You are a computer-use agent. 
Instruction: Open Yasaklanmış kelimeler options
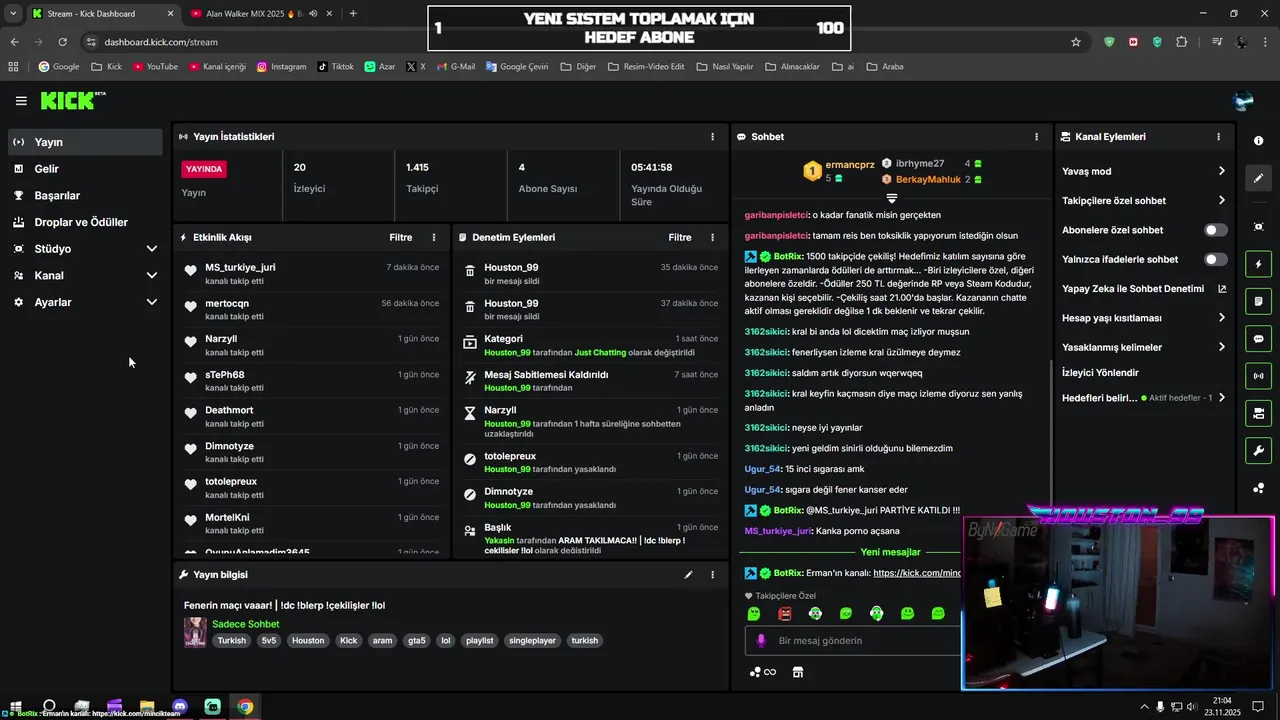[1144, 348]
